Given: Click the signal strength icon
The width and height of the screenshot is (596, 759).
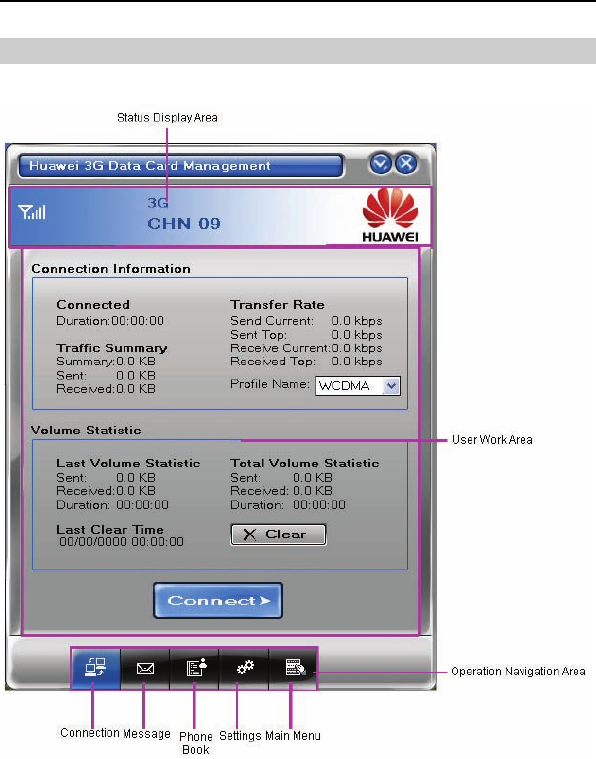Looking at the screenshot, I should 32,212.
